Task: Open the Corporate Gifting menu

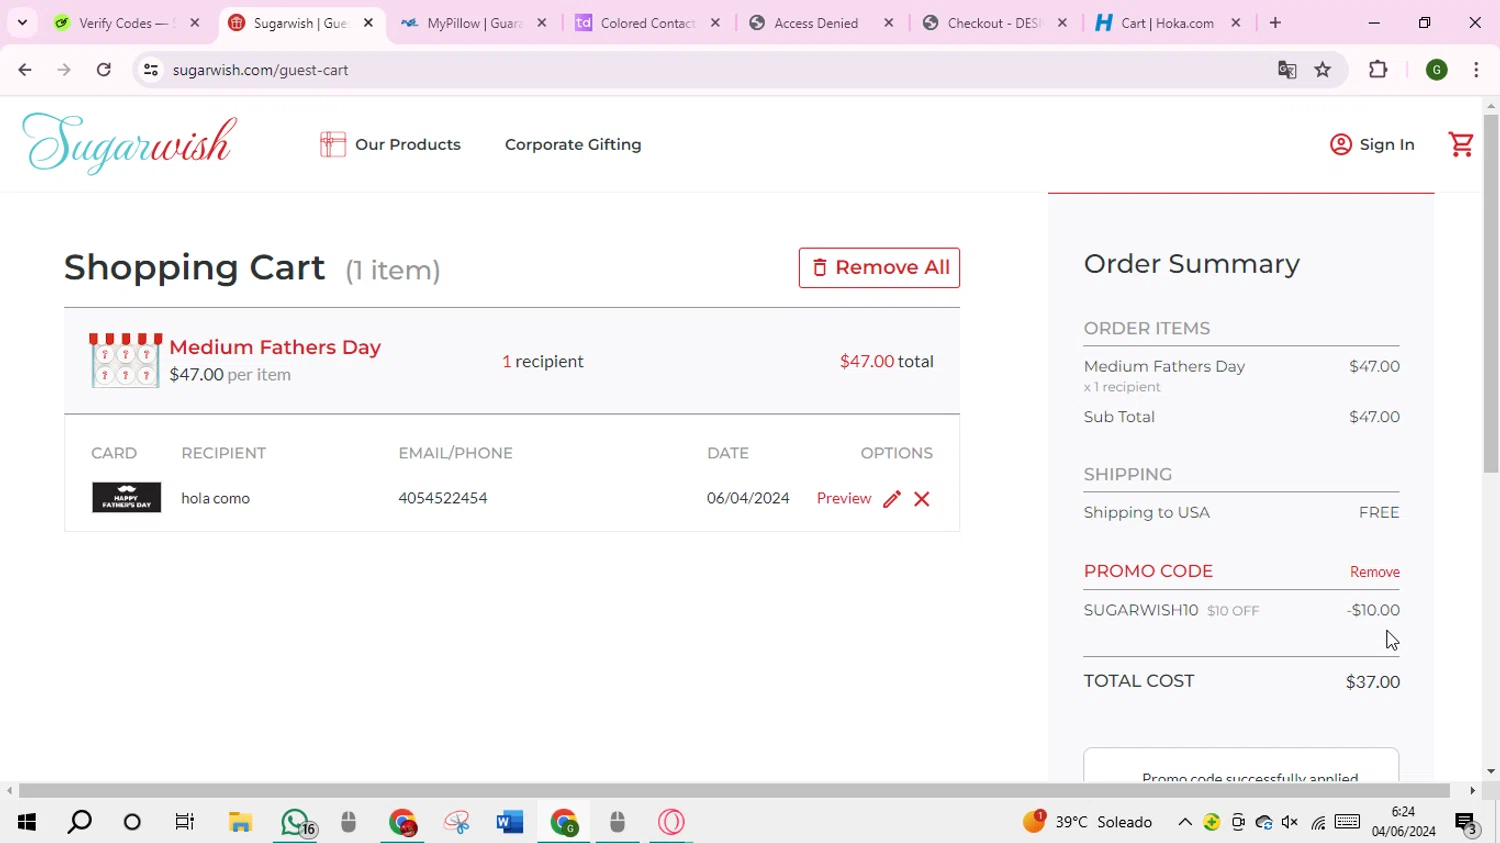Action: [573, 144]
